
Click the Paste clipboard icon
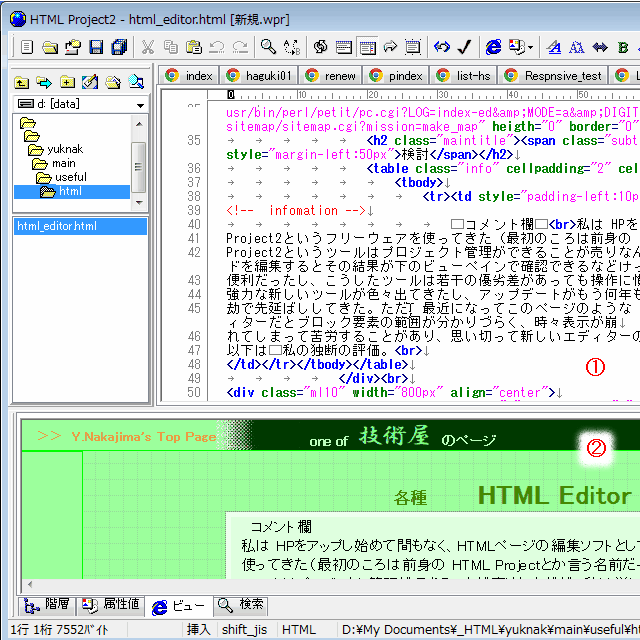pyautogui.click(x=193, y=47)
